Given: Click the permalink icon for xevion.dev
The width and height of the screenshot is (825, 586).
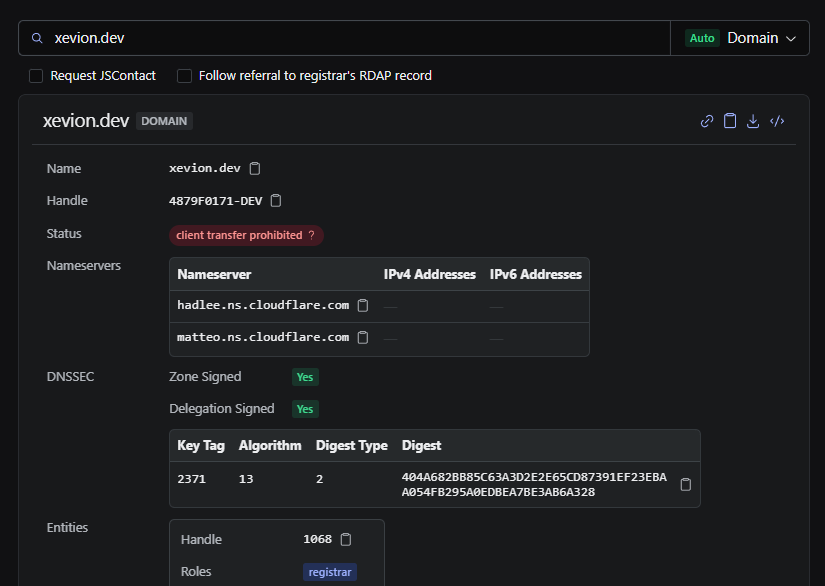Looking at the screenshot, I should click(706, 121).
